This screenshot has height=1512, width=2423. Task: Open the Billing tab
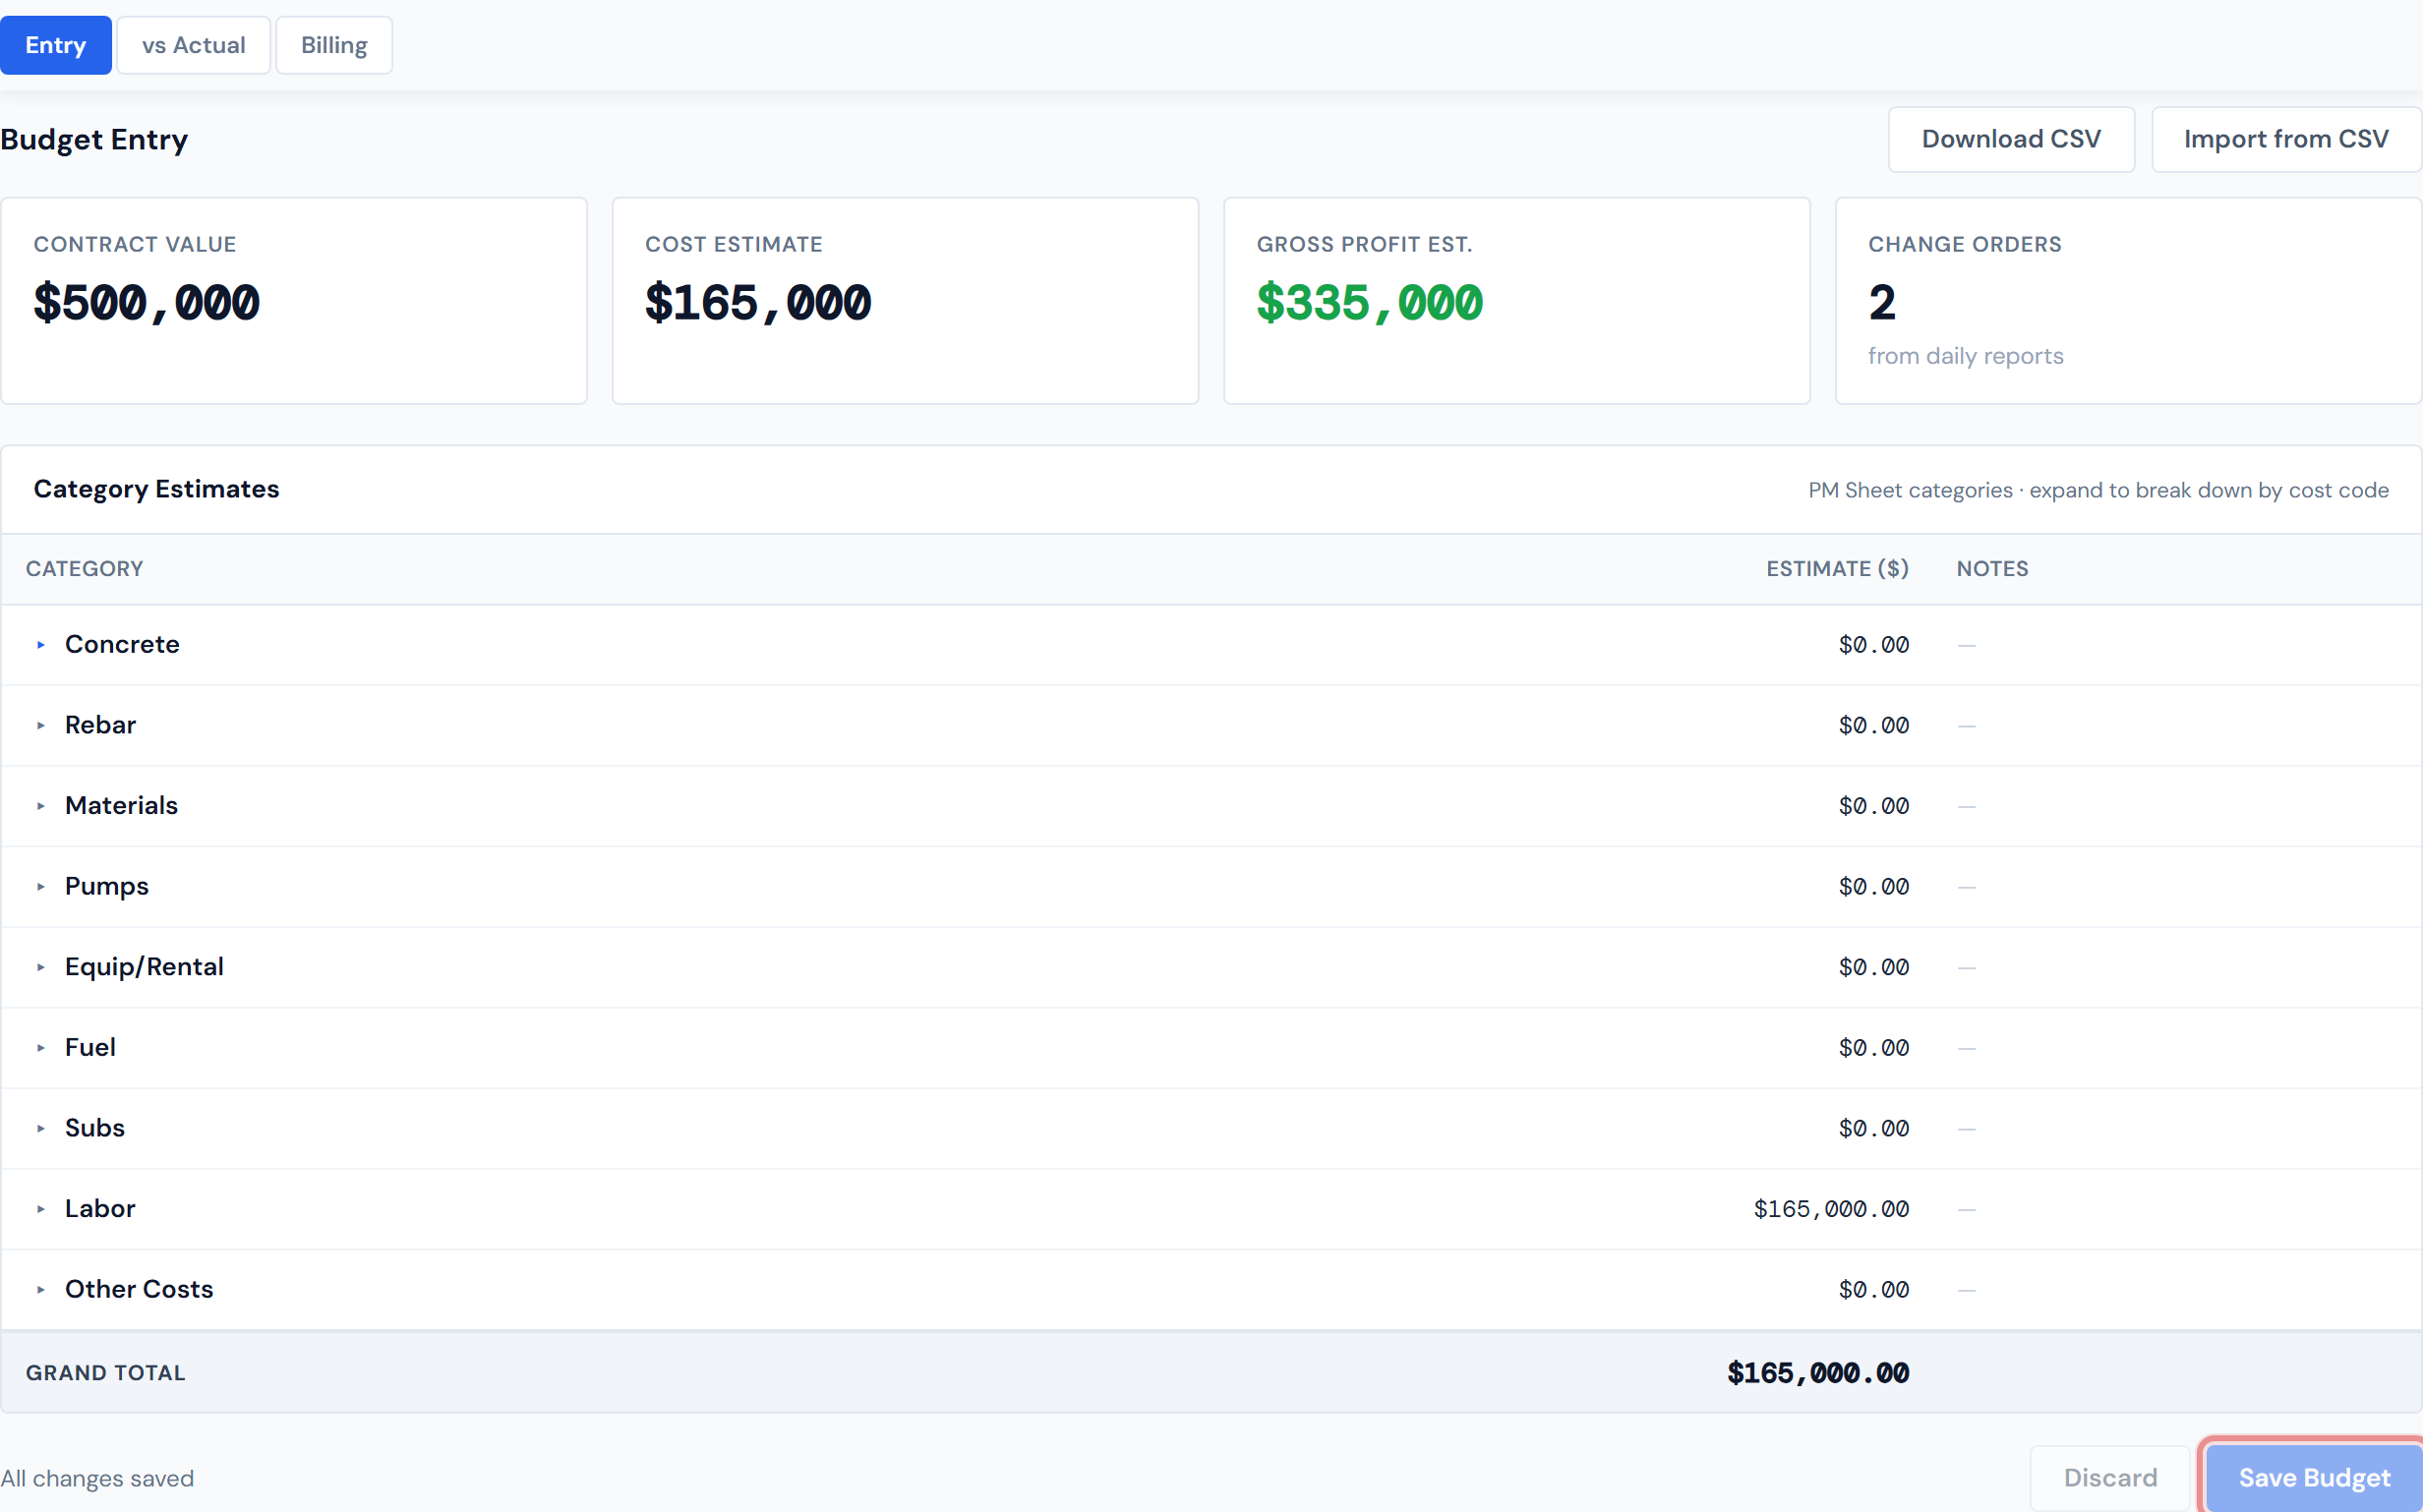333,44
